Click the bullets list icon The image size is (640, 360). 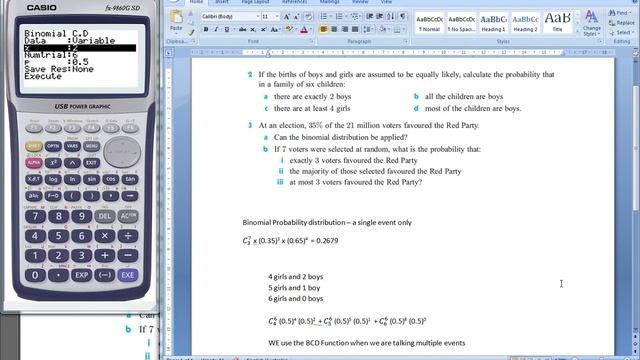click(x=324, y=16)
